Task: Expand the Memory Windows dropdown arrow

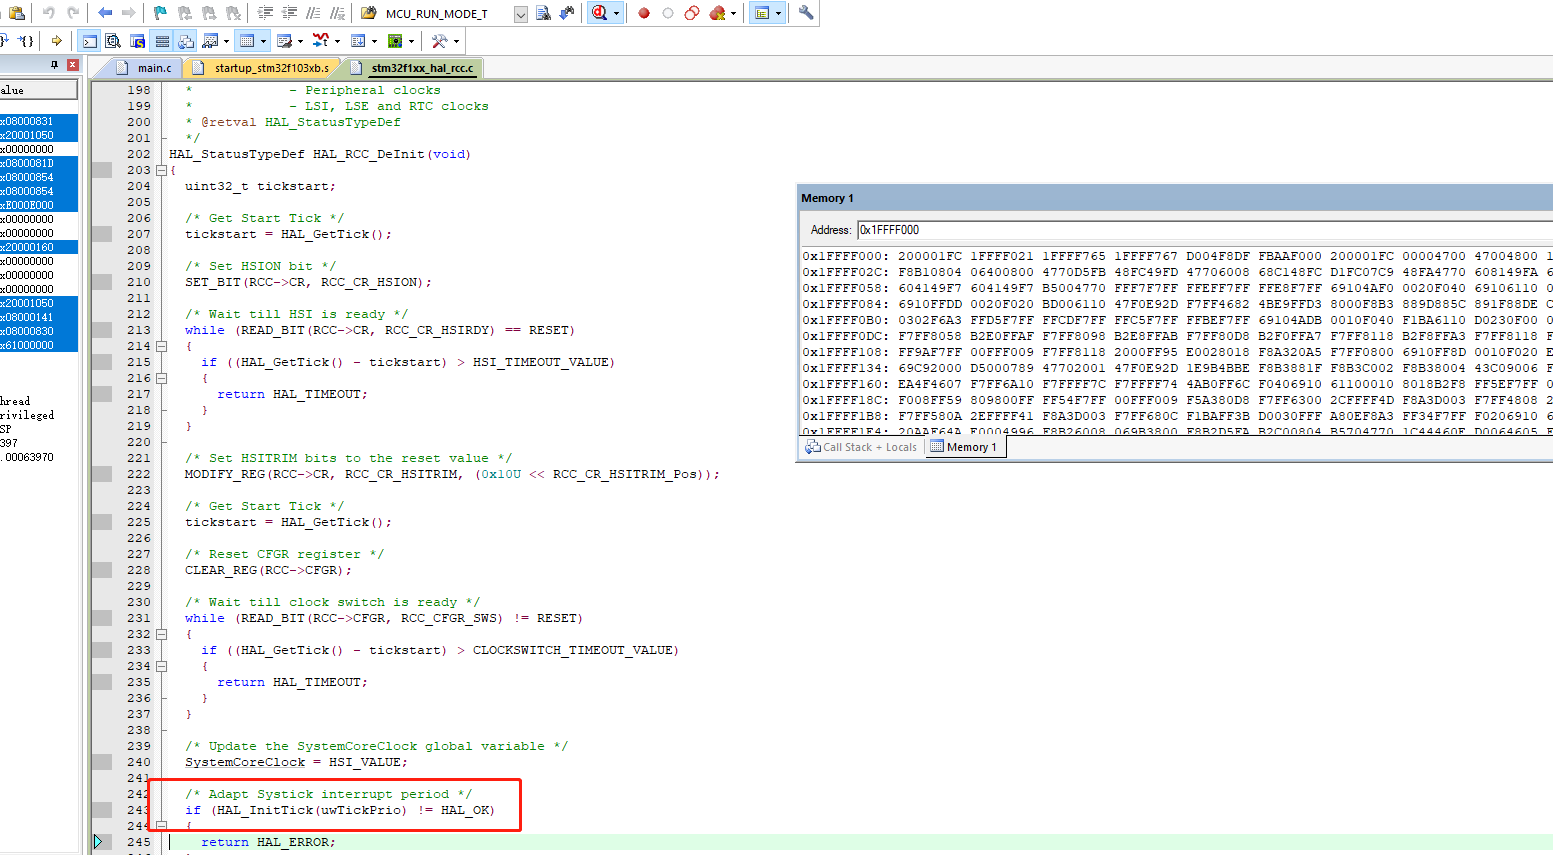Action: (x=264, y=41)
